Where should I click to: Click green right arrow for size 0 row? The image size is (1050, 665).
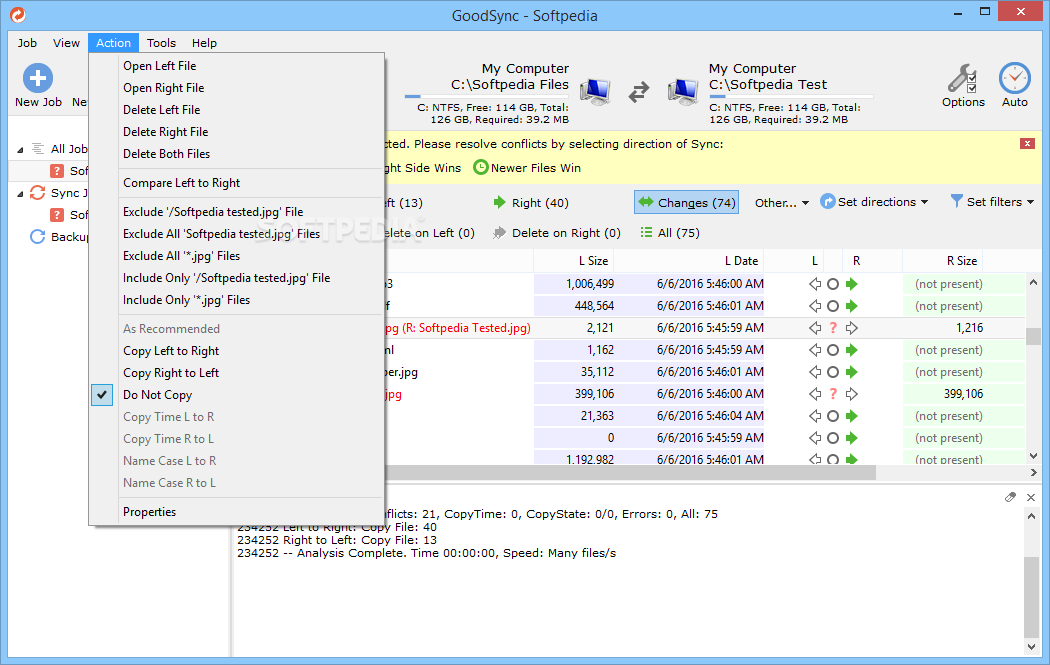click(851, 438)
